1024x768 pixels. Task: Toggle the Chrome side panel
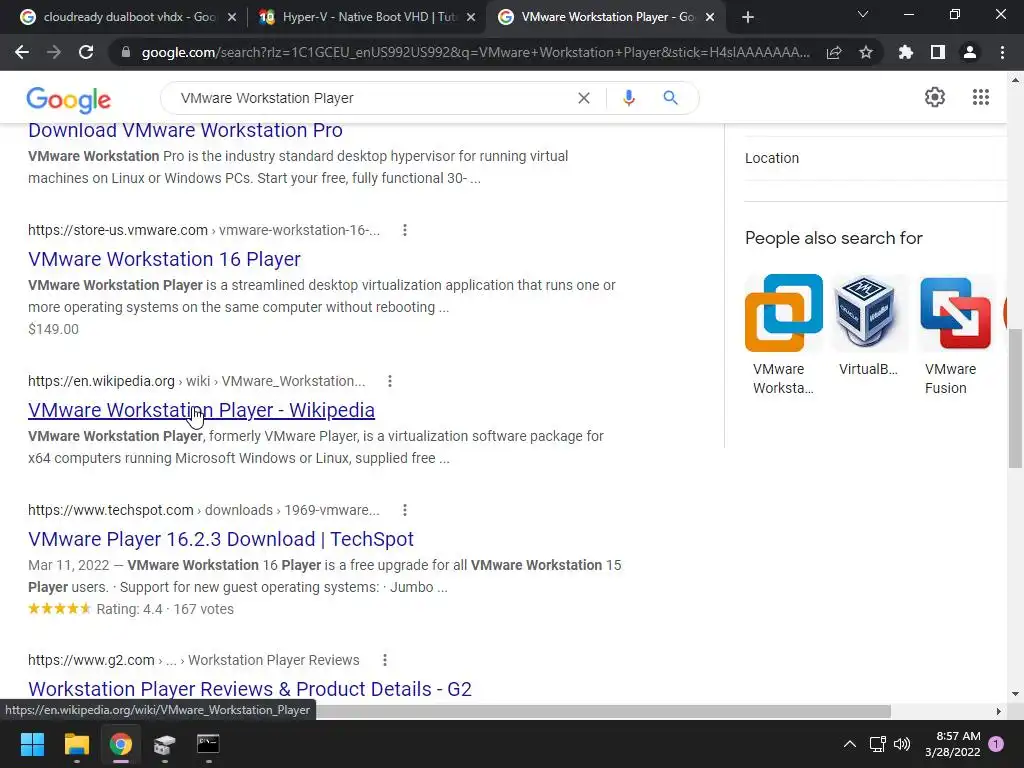pos(938,52)
